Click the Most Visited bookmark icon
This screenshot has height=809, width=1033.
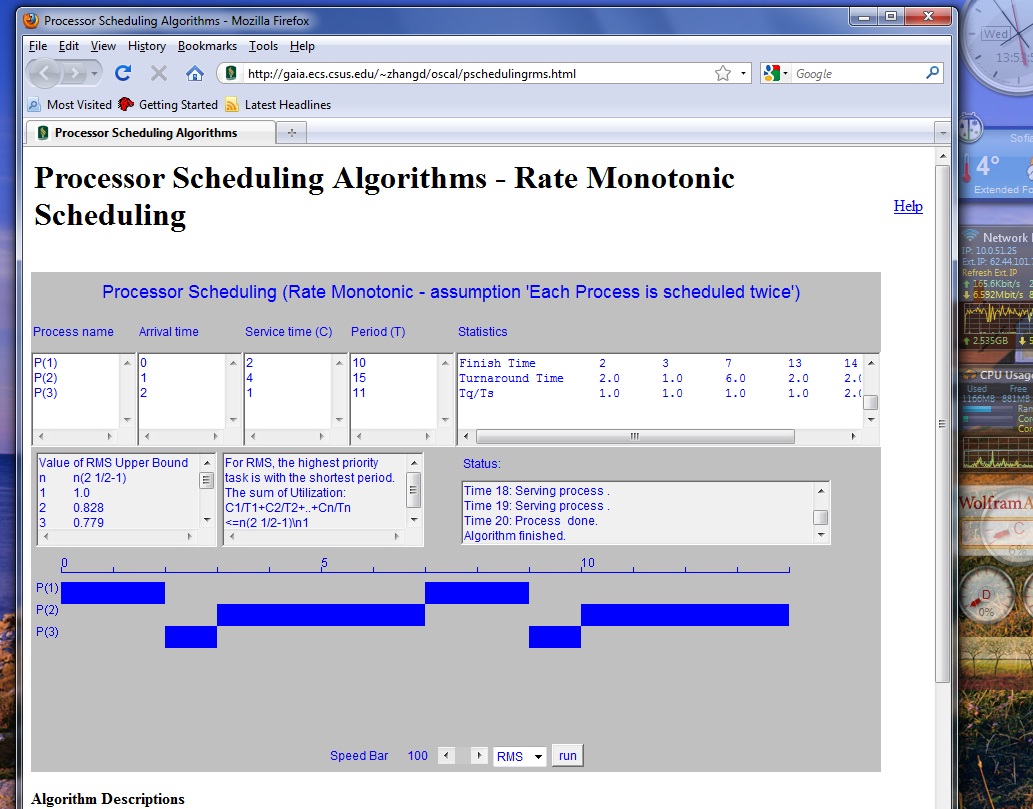[x=34, y=105]
